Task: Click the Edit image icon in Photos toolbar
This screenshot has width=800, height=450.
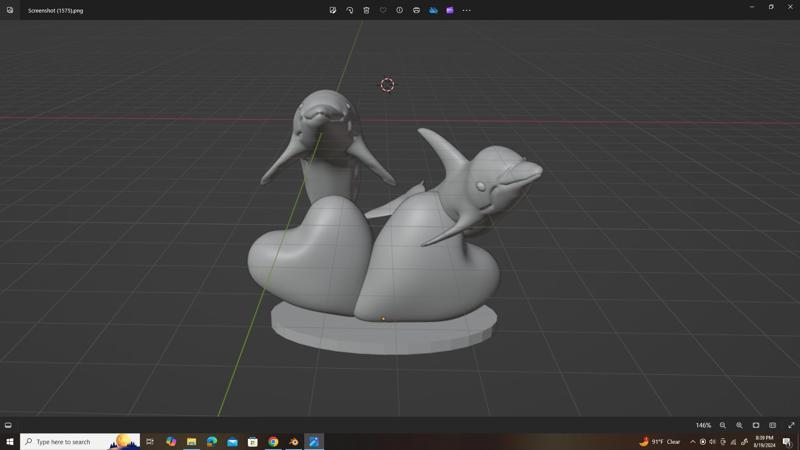Action: click(333, 10)
